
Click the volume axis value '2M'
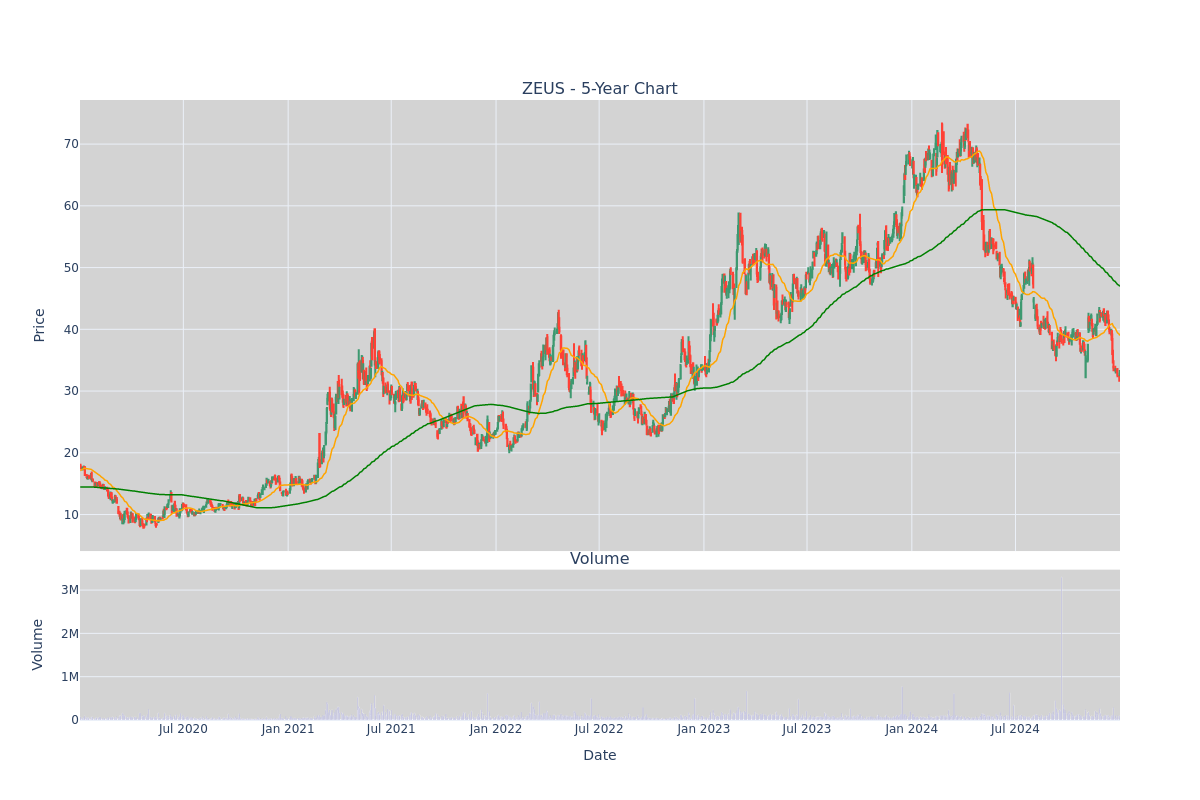click(x=70, y=633)
